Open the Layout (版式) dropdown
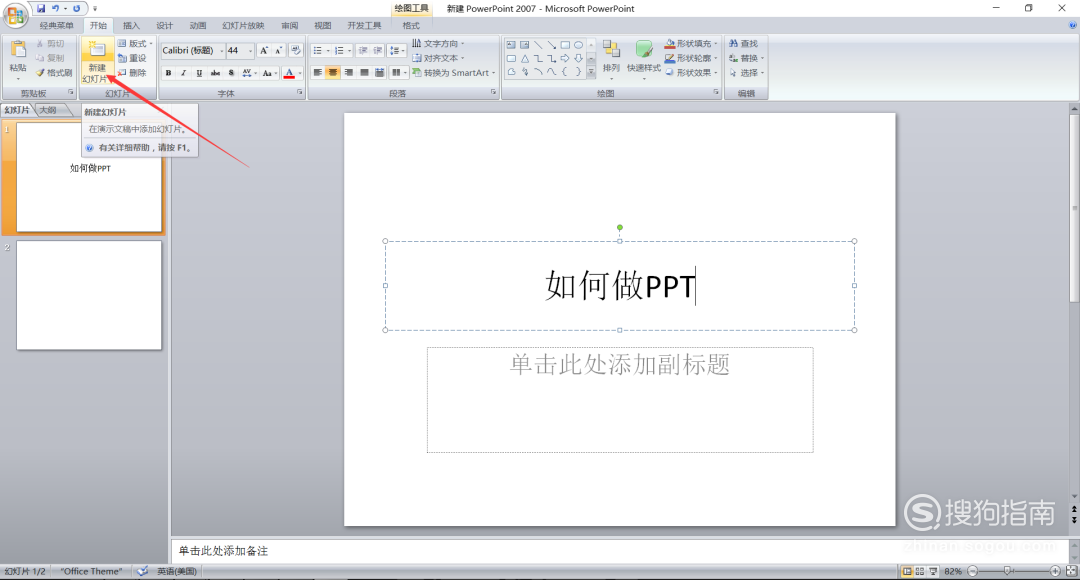 (x=136, y=43)
